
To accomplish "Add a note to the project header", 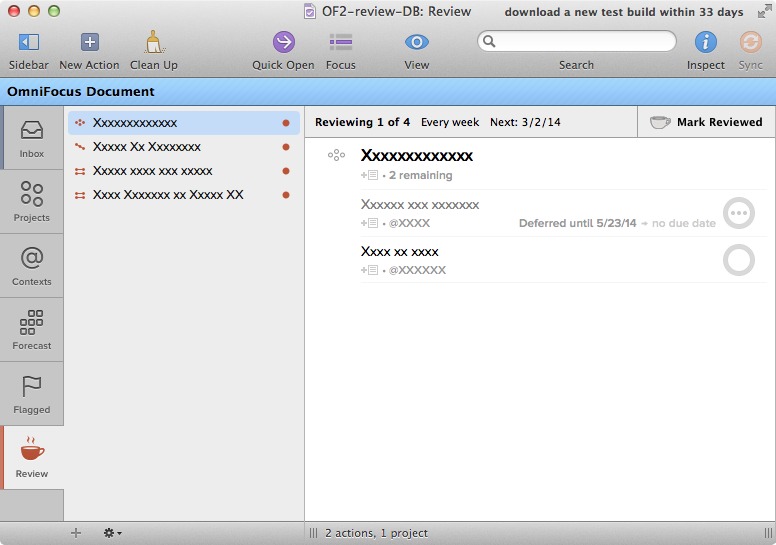I will [x=370, y=175].
